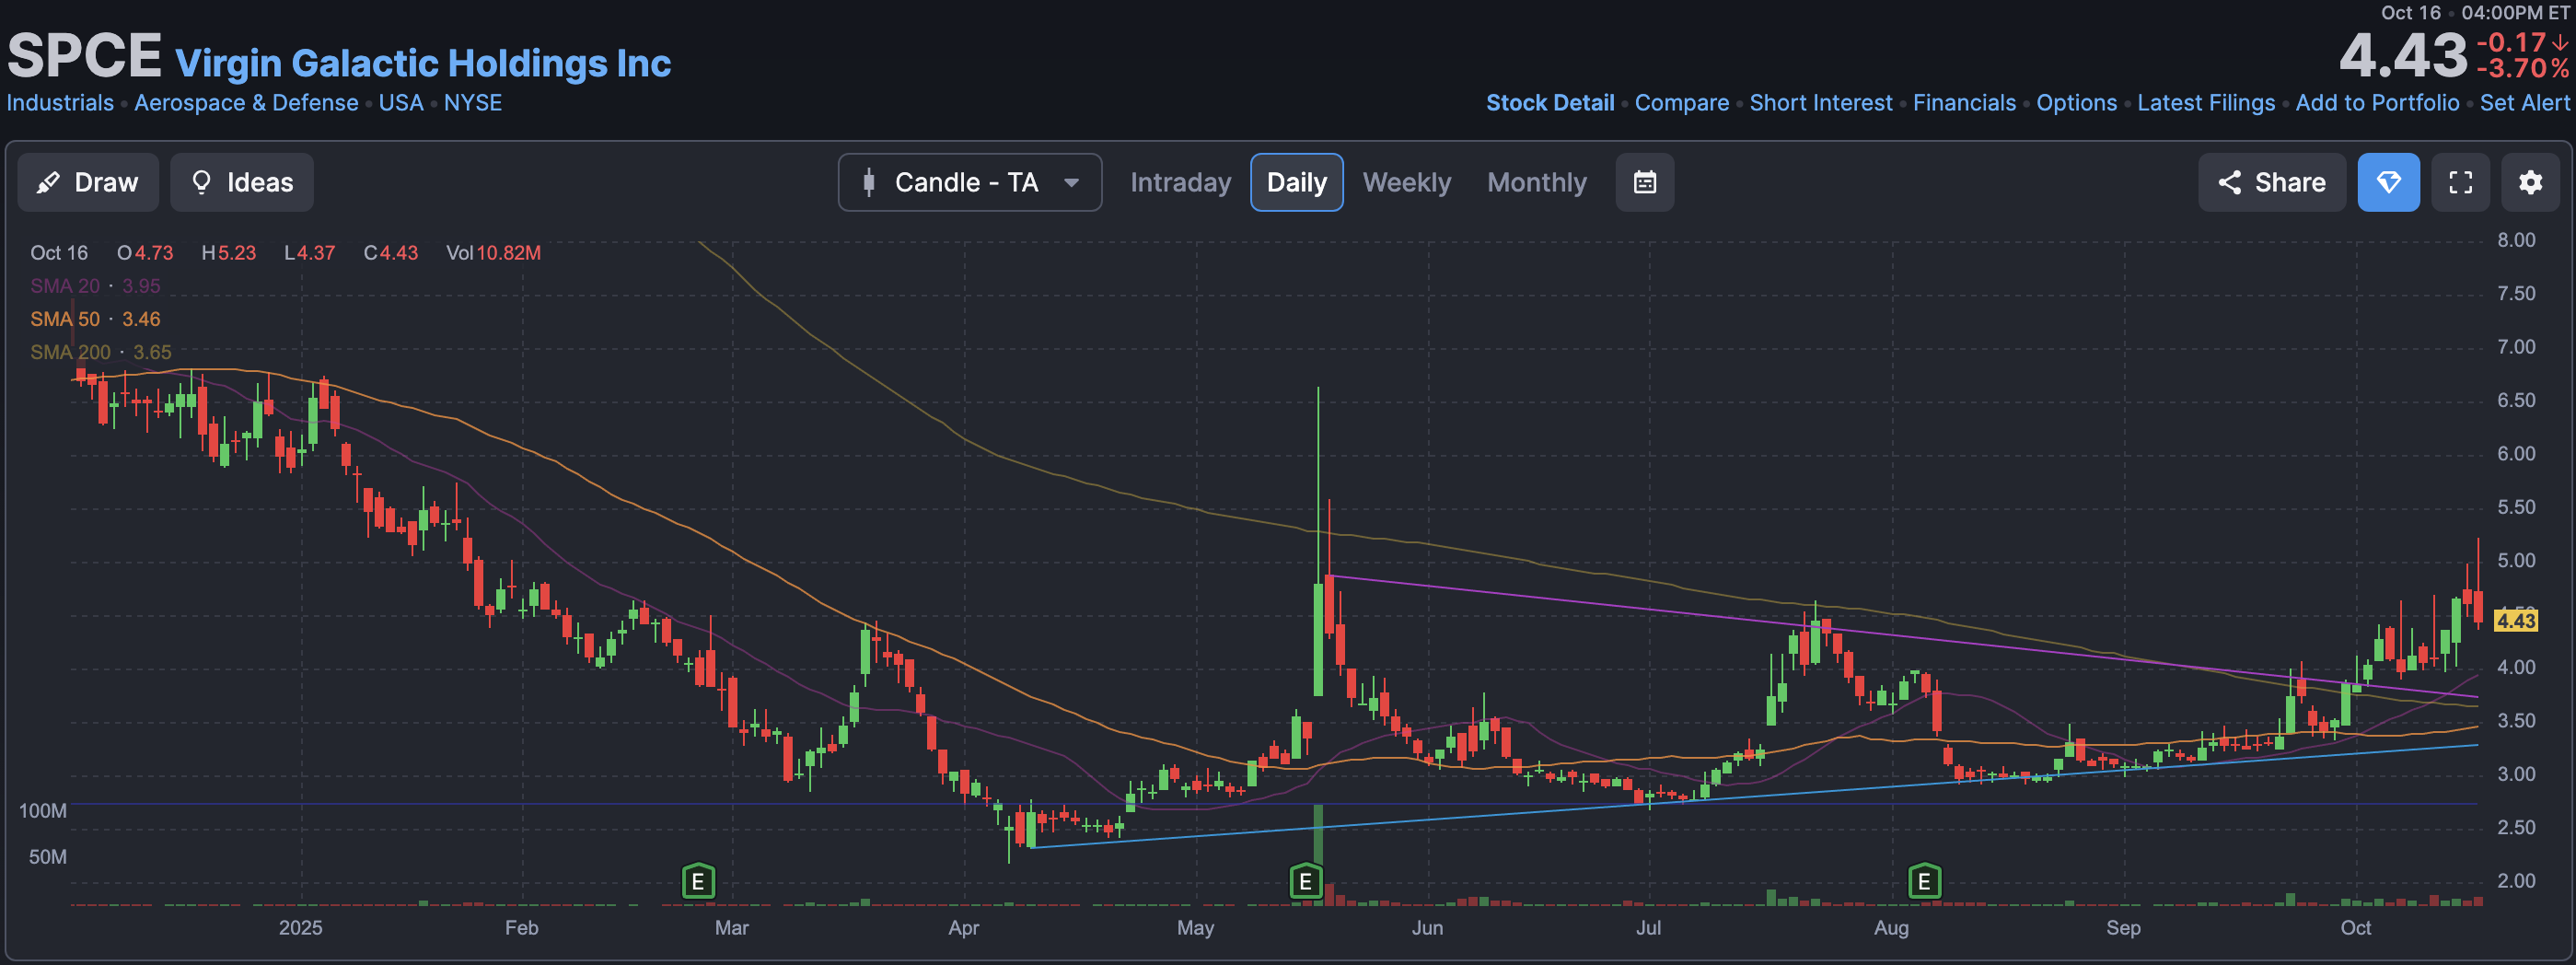
Task: Open chart settings gear
Action: 2530,182
